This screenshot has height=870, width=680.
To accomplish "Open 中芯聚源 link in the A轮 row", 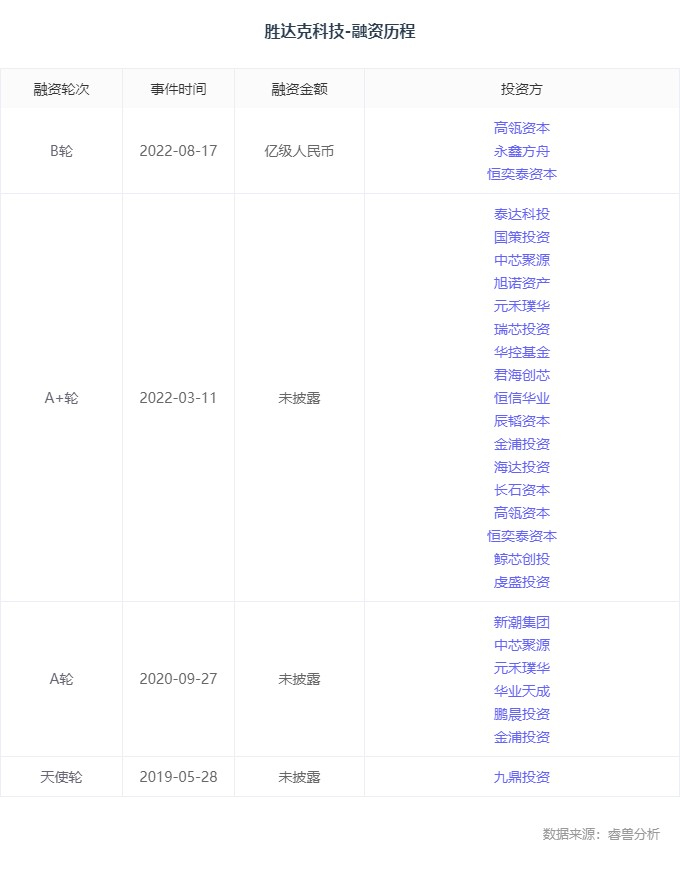I will coord(521,645).
